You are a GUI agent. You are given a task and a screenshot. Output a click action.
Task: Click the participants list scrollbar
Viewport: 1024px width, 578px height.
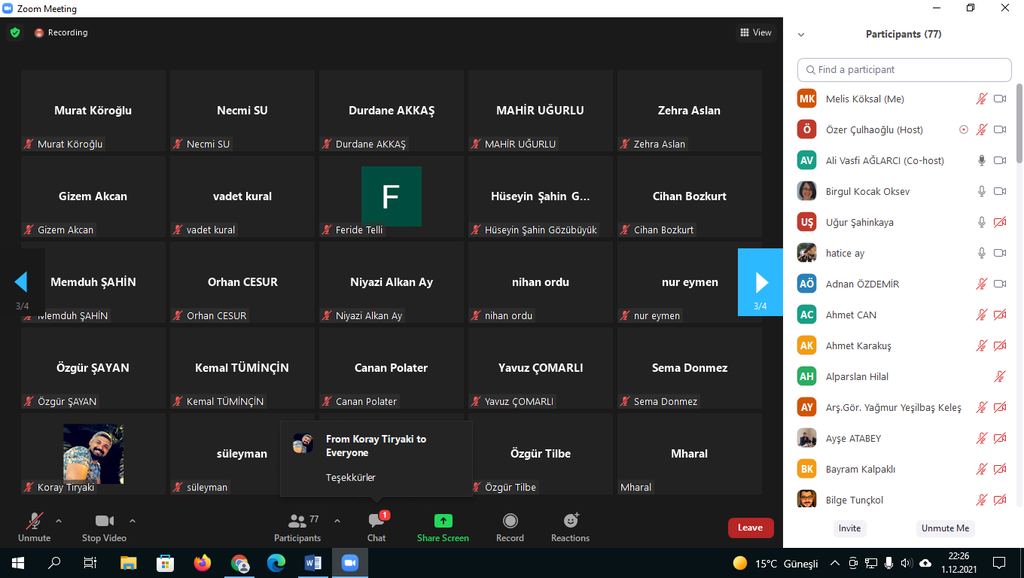tap(1019, 124)
